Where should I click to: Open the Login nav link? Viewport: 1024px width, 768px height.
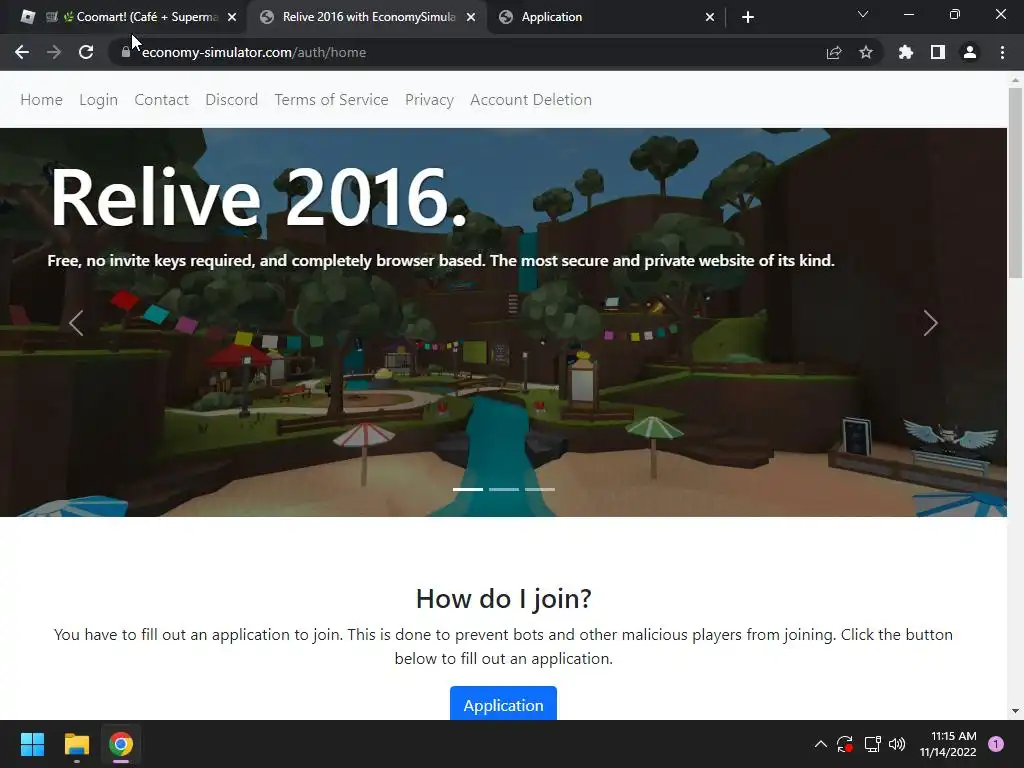point(99,100)
